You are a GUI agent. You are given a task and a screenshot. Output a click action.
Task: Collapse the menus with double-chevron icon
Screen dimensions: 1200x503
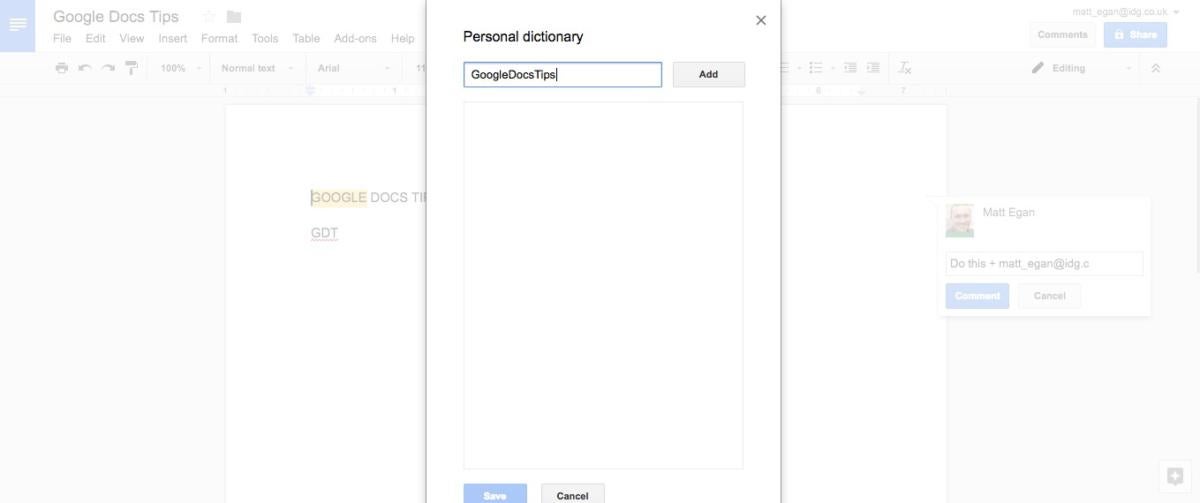point(1155,68)
